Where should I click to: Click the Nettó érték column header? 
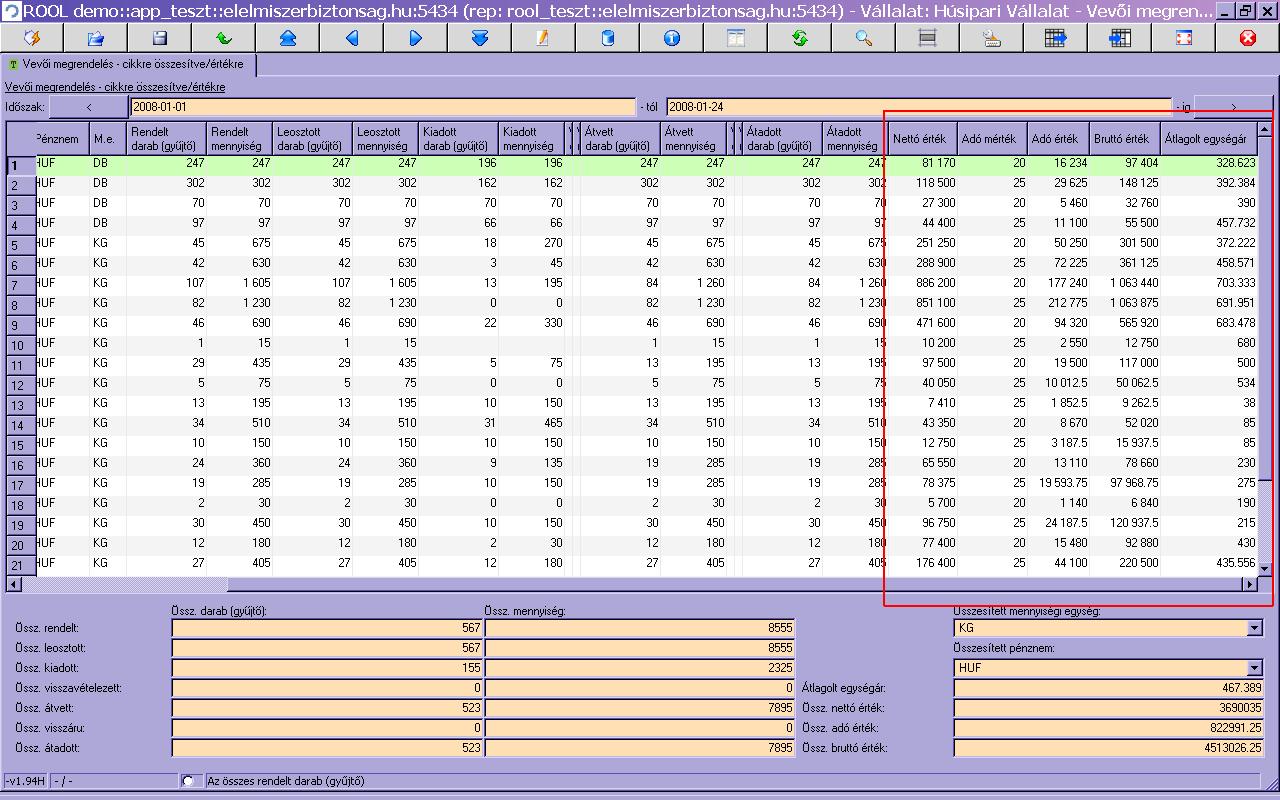(922, 139)
